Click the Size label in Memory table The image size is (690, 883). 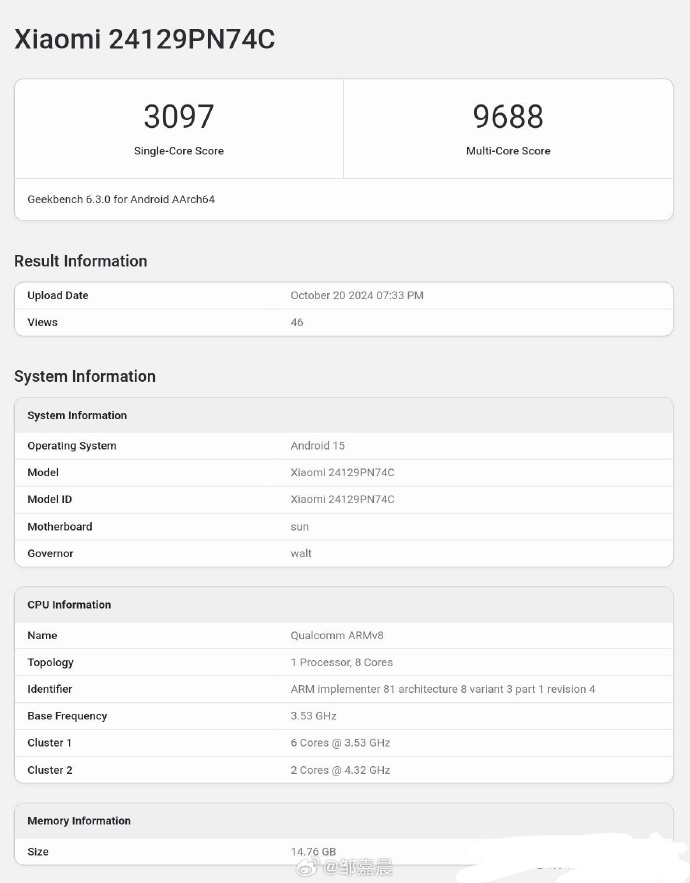pyautogui.click(x=38, y=851)
